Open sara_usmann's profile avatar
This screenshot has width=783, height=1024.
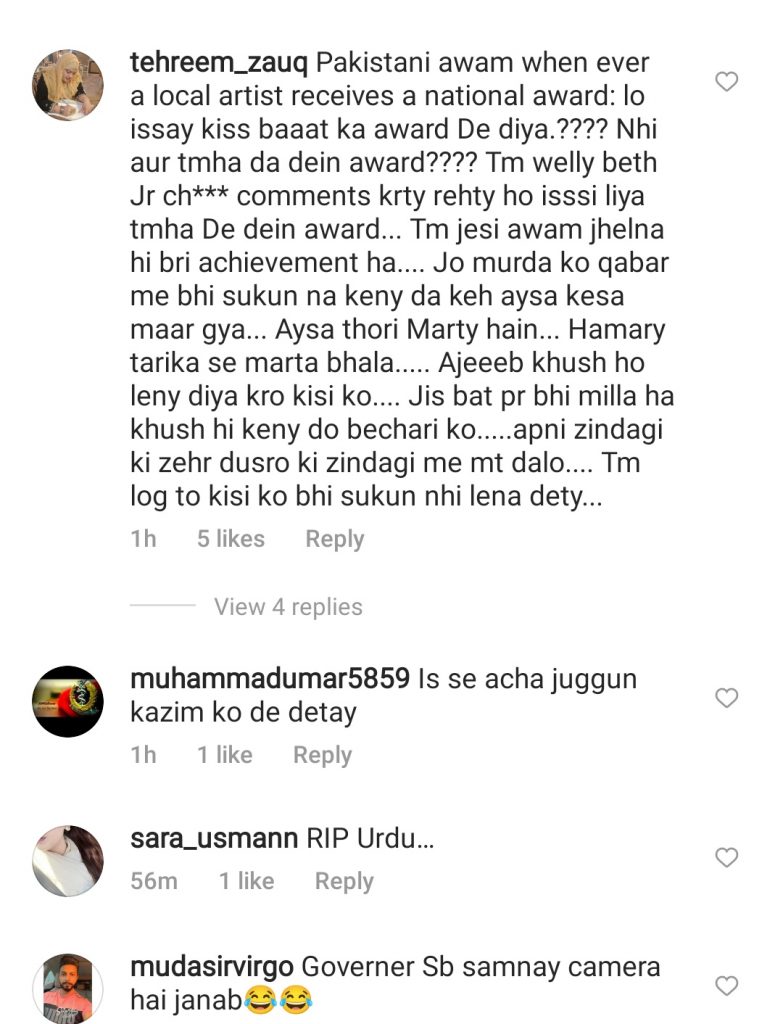pyautogui.click(x=68, y=861)
